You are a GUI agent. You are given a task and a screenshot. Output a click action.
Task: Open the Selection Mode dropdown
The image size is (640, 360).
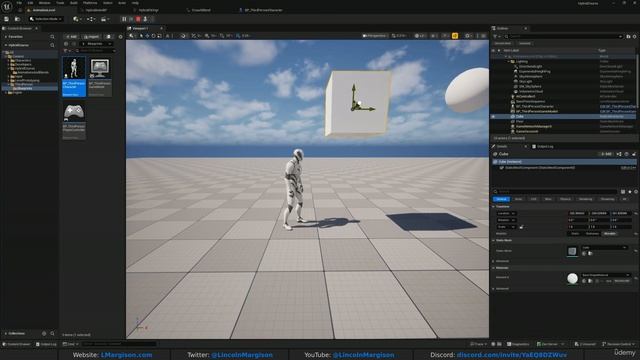[46, 19]
